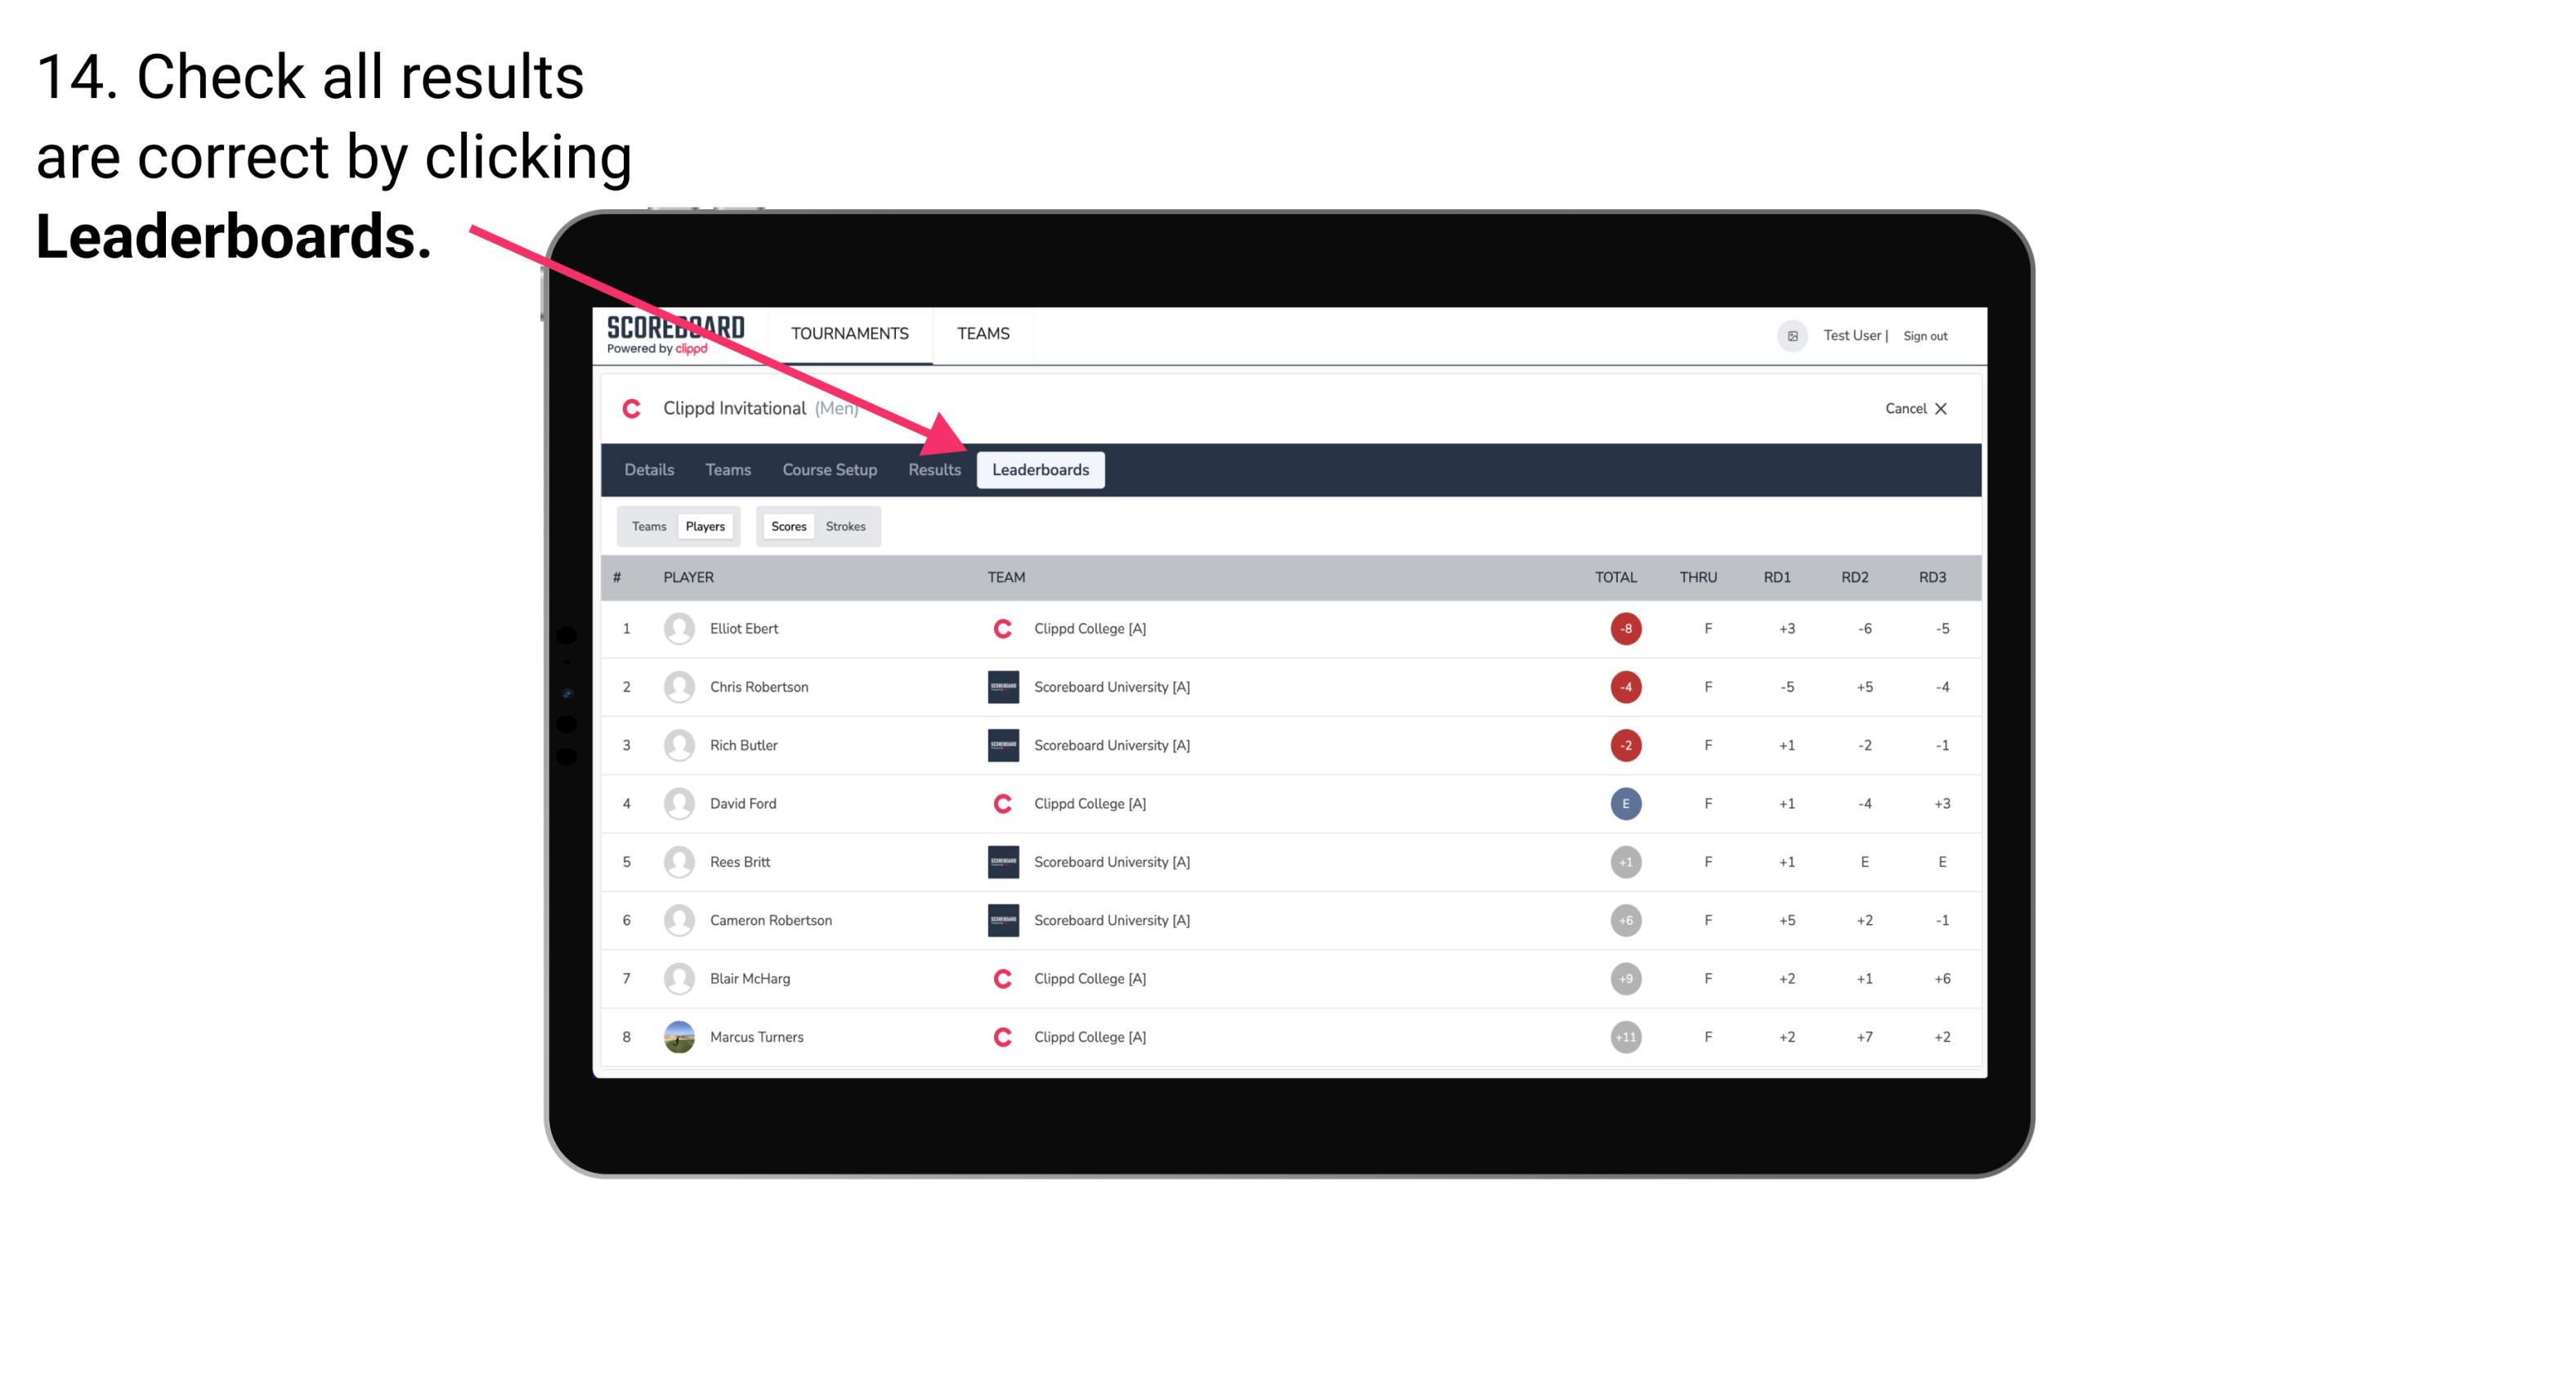Toggle the Scores filter button
This screenshot has width=2576, height=1386.
point(788,526)
